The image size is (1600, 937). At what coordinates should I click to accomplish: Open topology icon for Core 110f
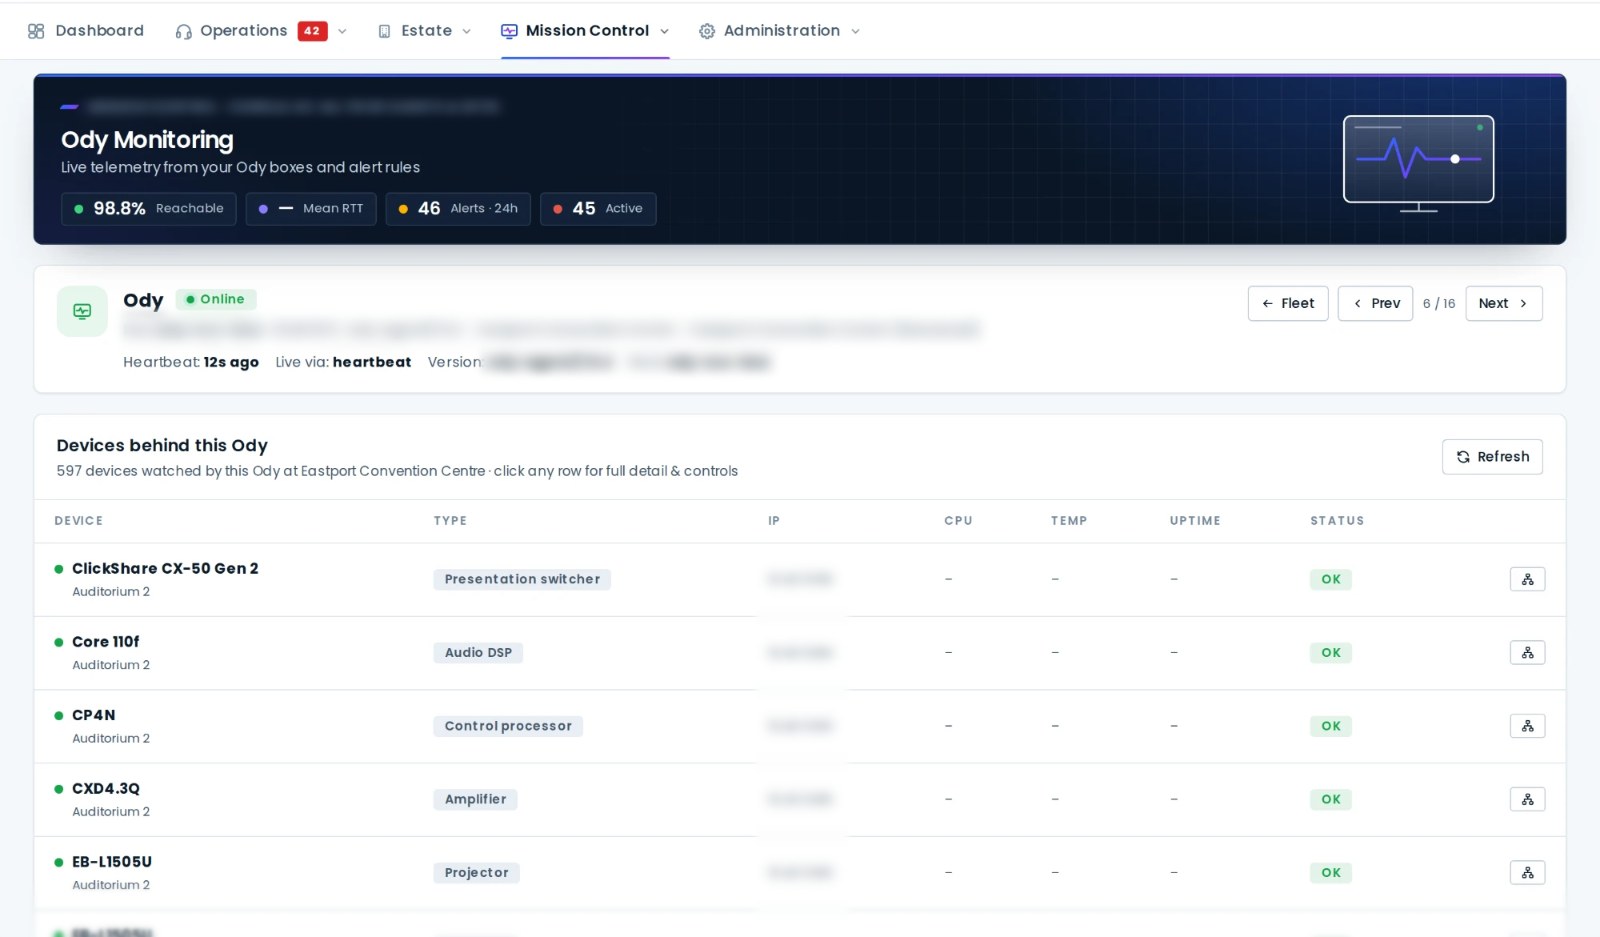point(1527,653)
